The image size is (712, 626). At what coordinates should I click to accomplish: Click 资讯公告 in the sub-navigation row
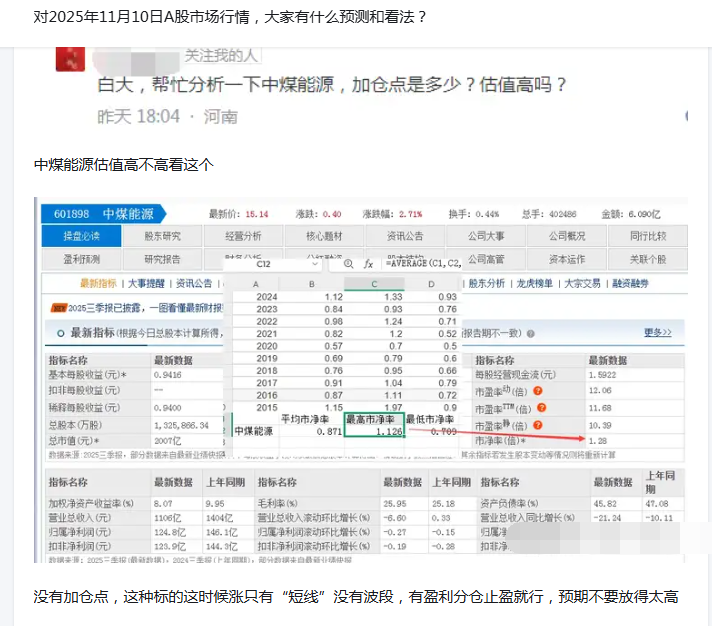click(194, 284)
